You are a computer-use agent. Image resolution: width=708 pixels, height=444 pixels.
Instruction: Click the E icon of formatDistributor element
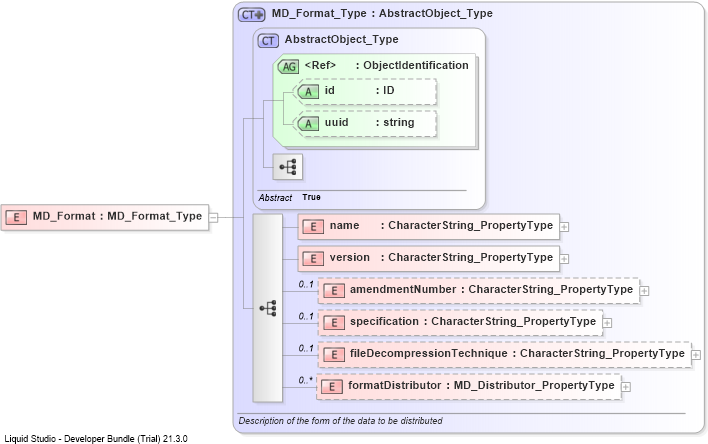point(332,387)
